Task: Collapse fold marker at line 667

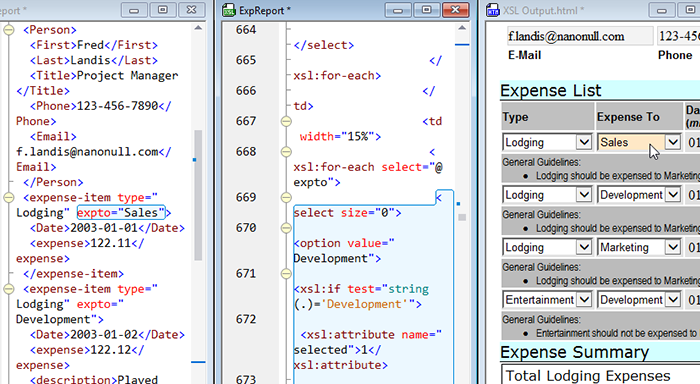Action: [286, 121]
